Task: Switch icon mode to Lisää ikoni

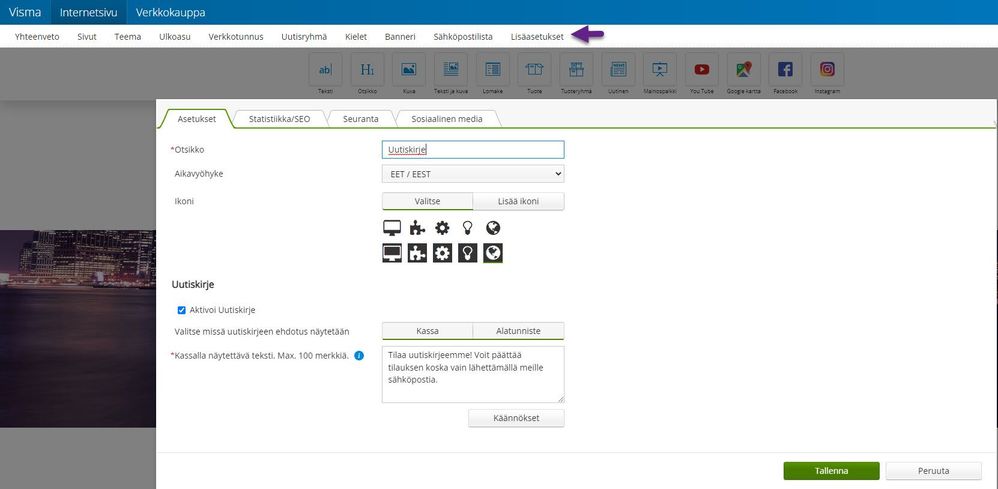Action: coord(519,201)
